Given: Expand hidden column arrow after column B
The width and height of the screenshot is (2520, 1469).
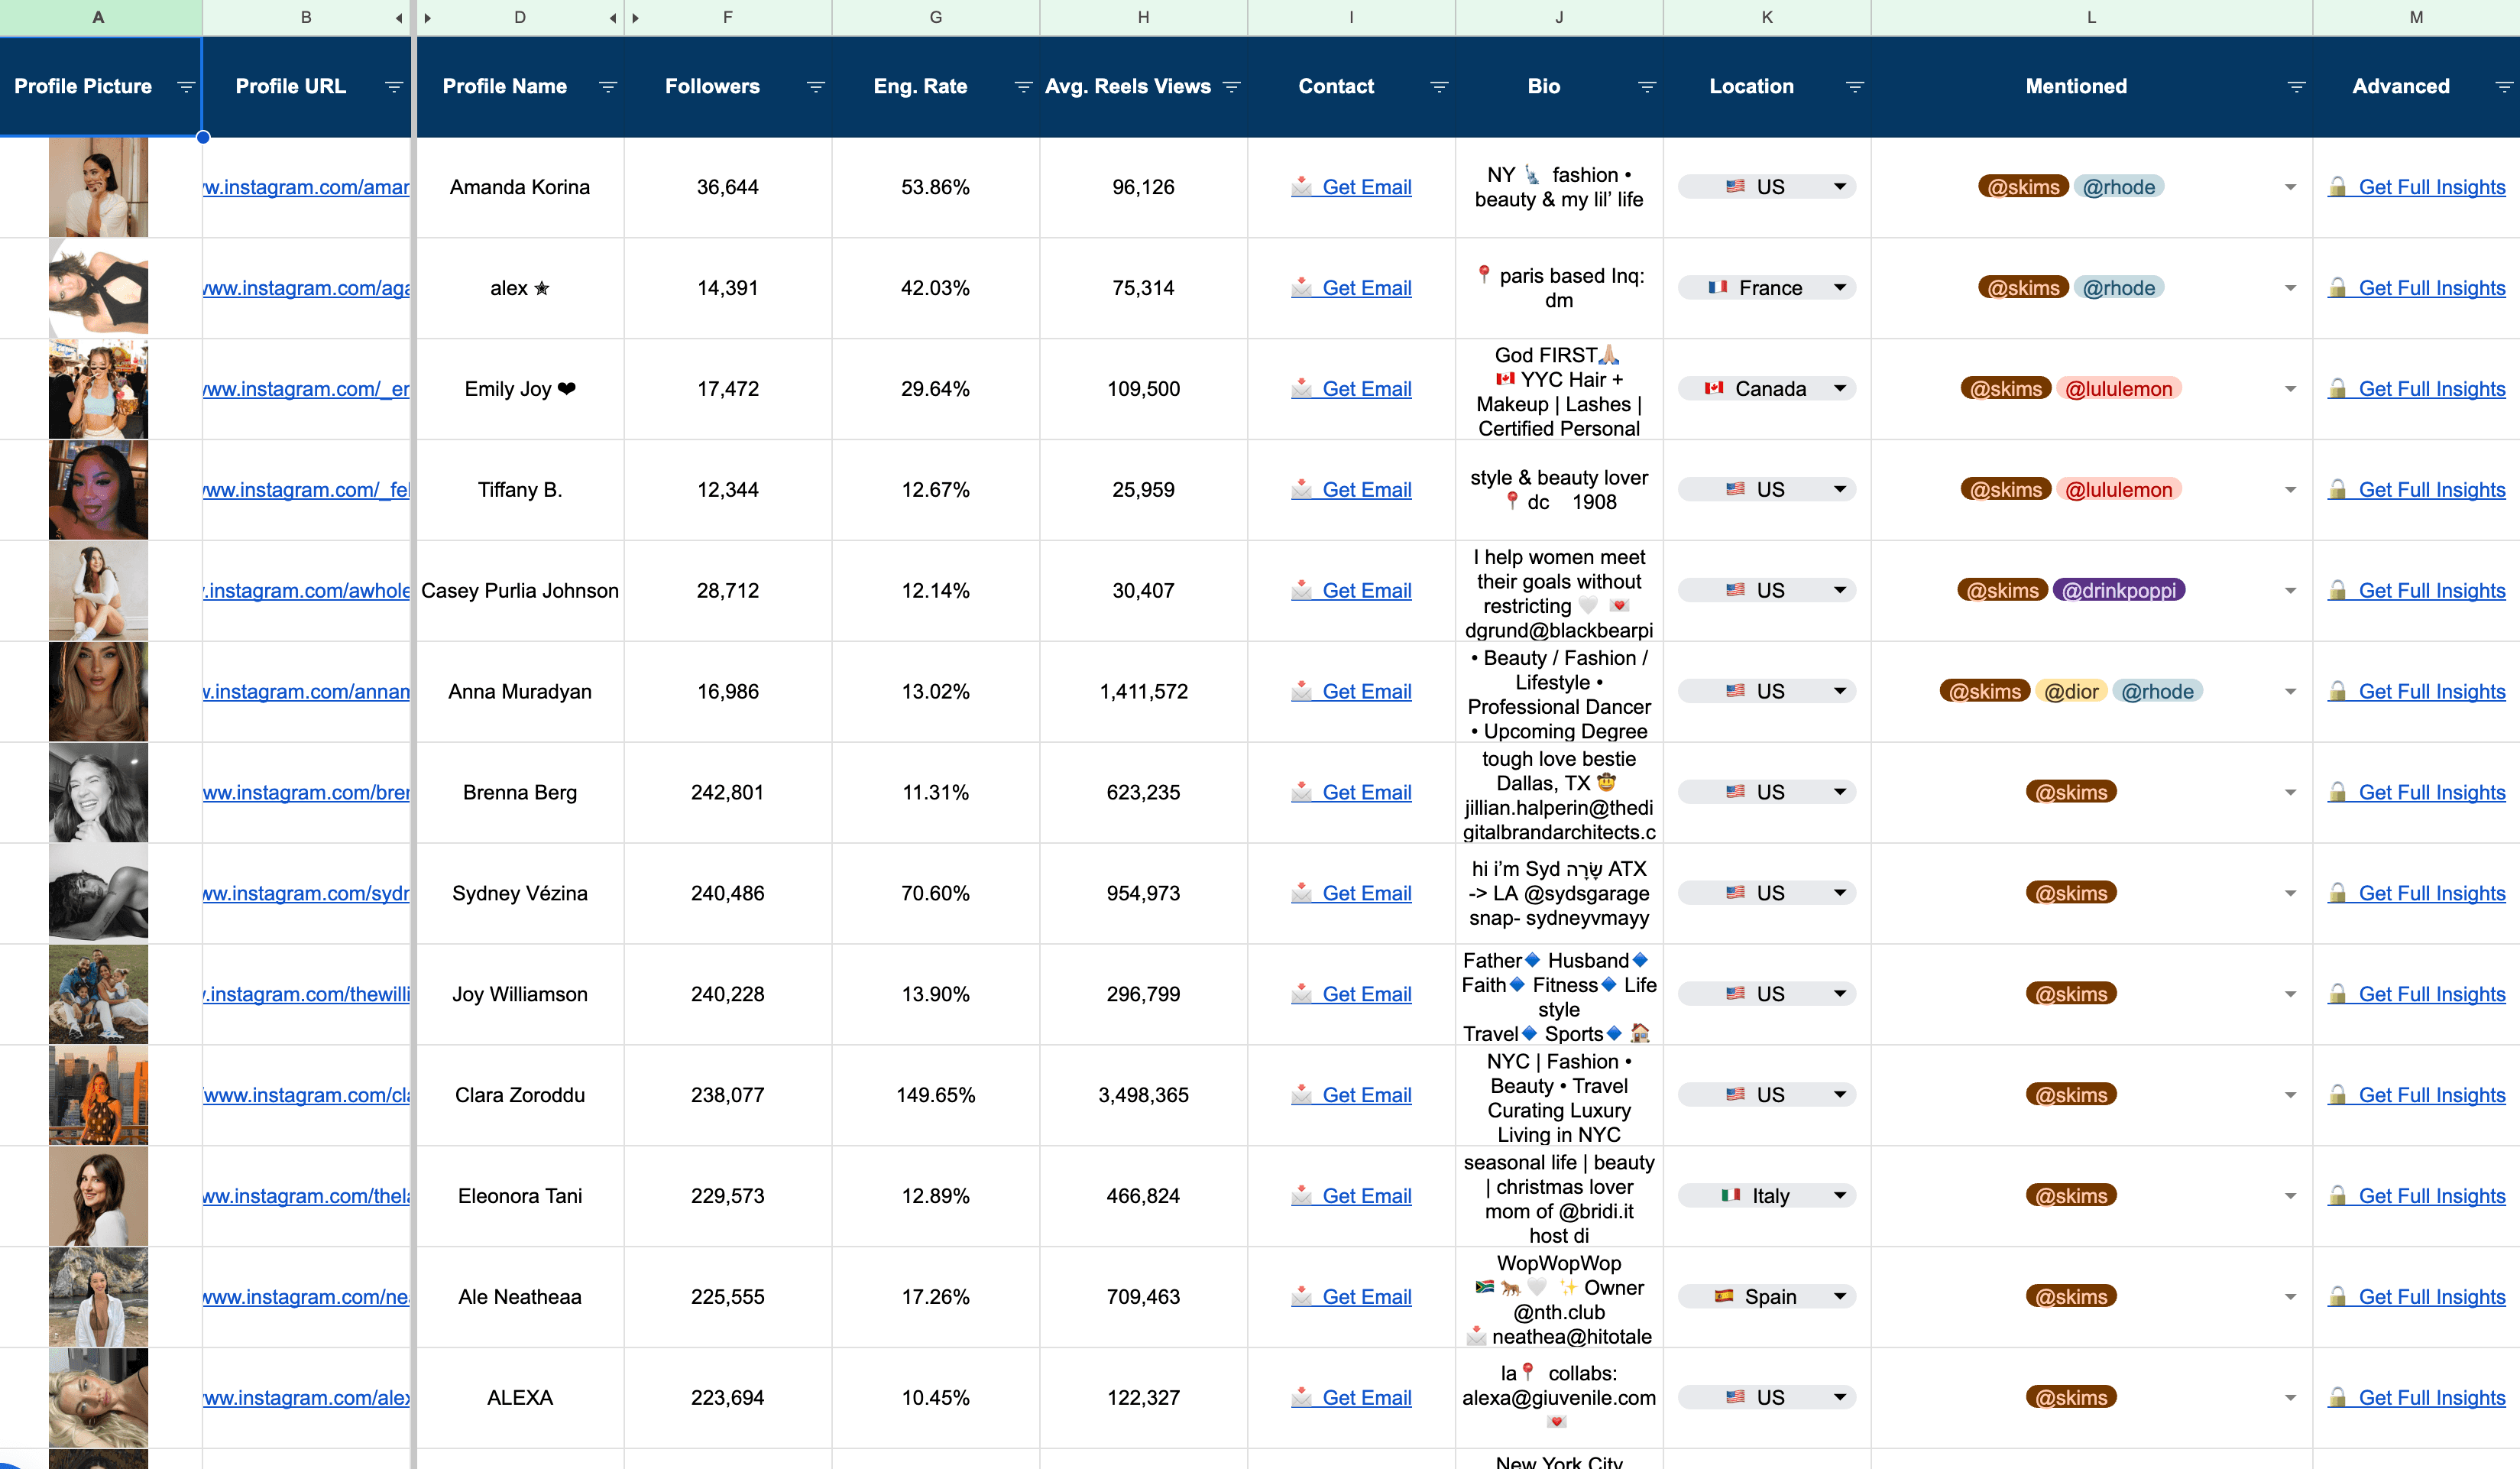Looking at the screenshot, I should click(x=399, y=18).
